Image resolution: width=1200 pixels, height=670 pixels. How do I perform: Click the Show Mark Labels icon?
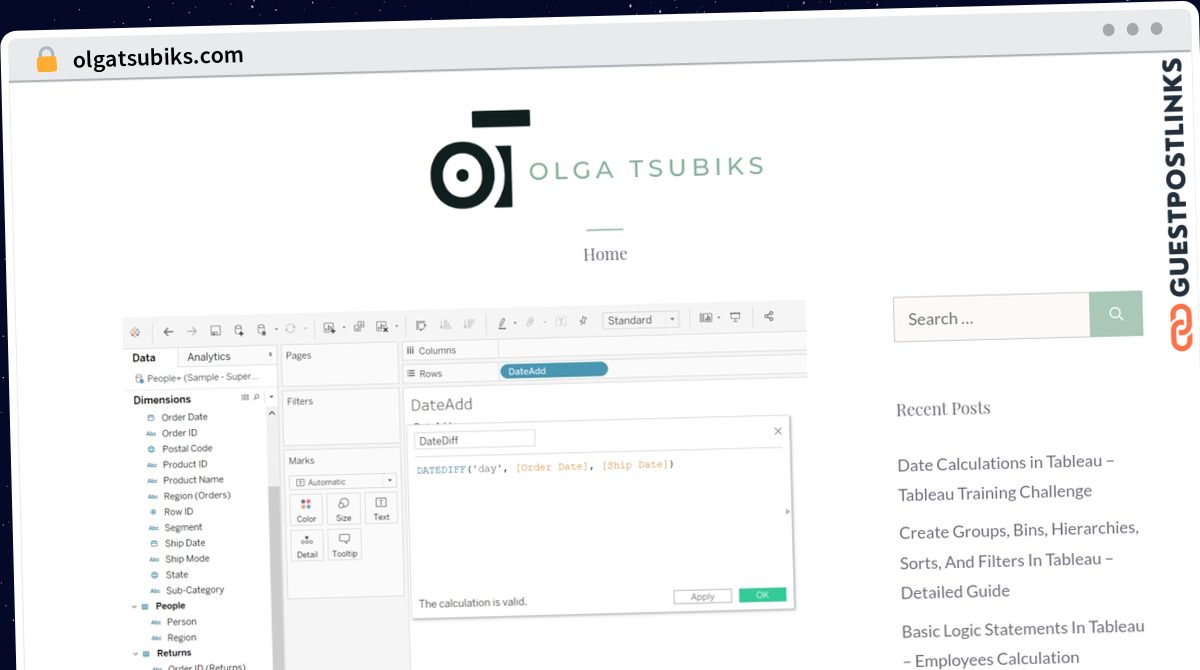pyautogui.click(x=560, y=321)
